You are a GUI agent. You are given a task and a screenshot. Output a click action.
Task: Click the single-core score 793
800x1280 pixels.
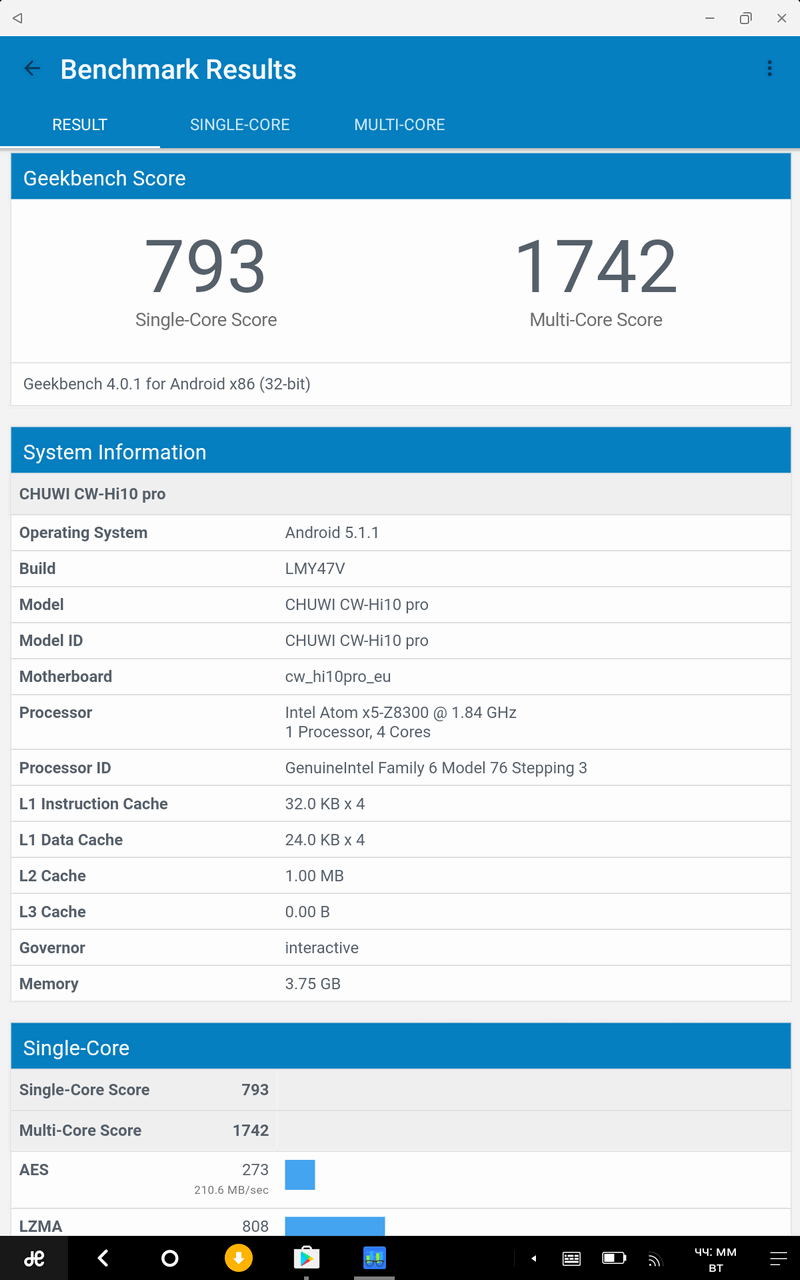tap(206, 267)
